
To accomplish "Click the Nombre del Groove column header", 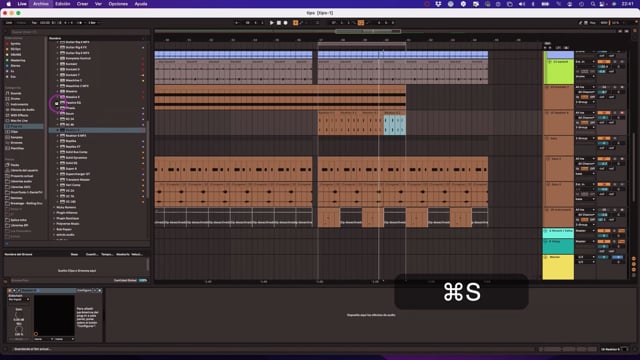I will (x=18, y=254).
